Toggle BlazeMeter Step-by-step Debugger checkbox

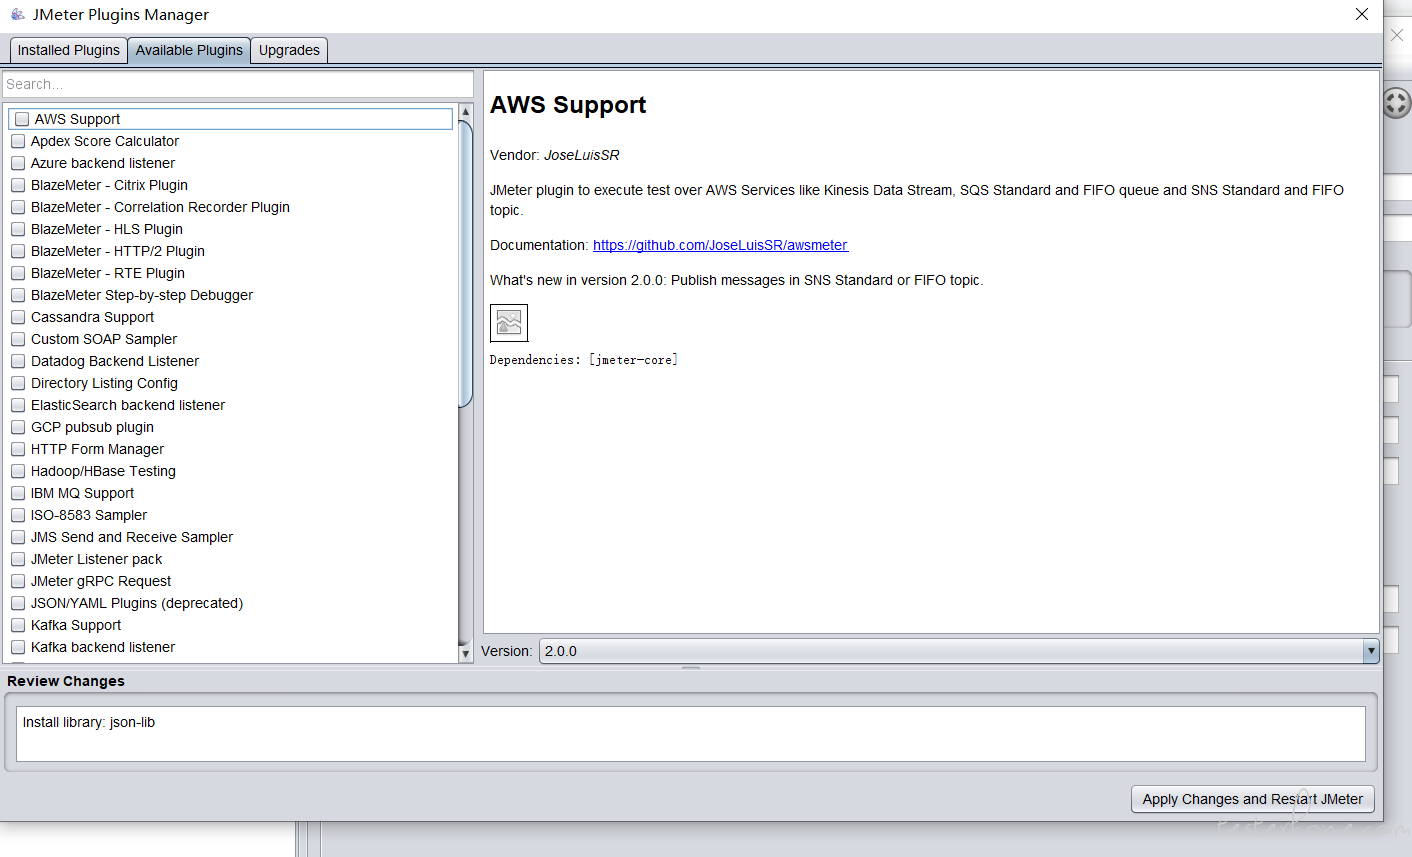coord(18,295)
